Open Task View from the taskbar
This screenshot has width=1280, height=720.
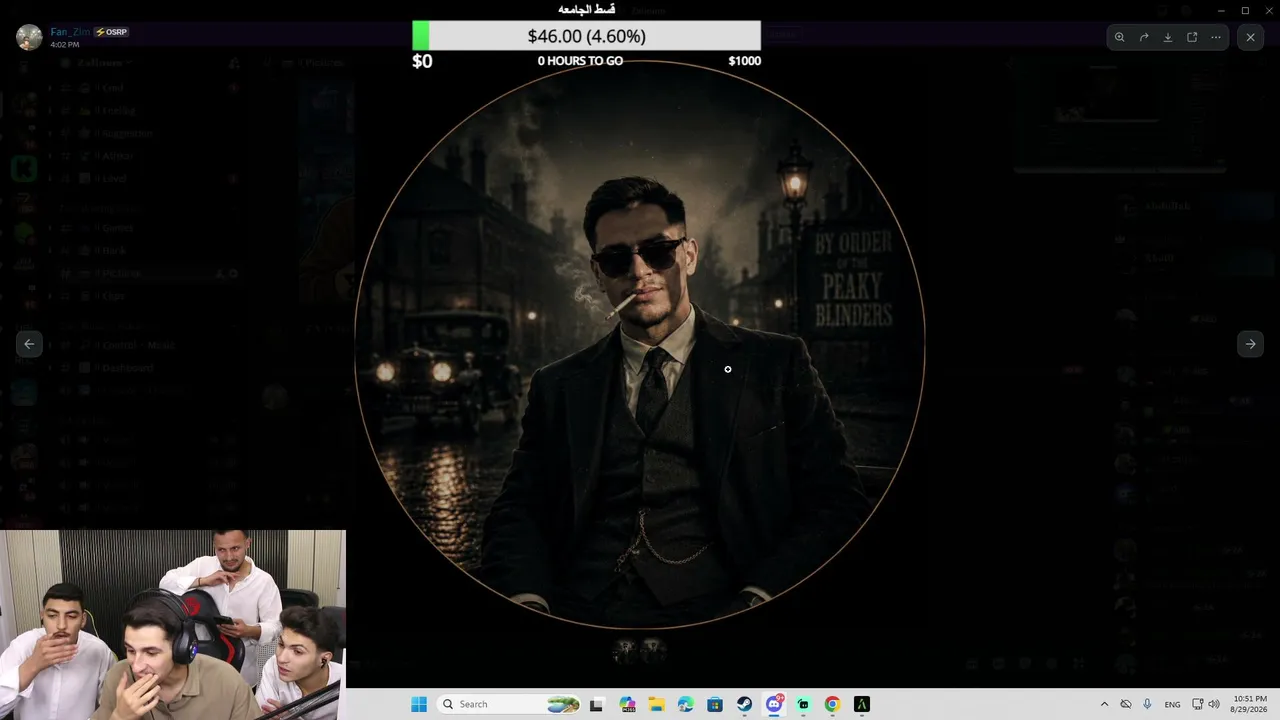597,704
